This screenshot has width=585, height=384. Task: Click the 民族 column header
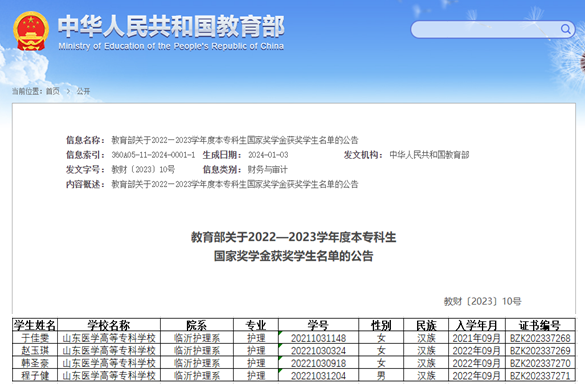tap(426, 325)
